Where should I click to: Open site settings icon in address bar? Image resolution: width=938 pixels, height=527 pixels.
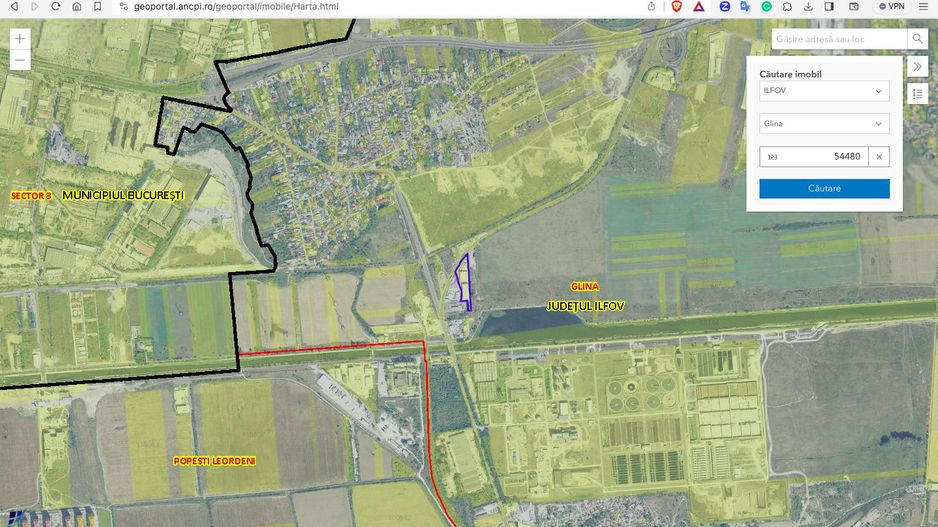124,7
